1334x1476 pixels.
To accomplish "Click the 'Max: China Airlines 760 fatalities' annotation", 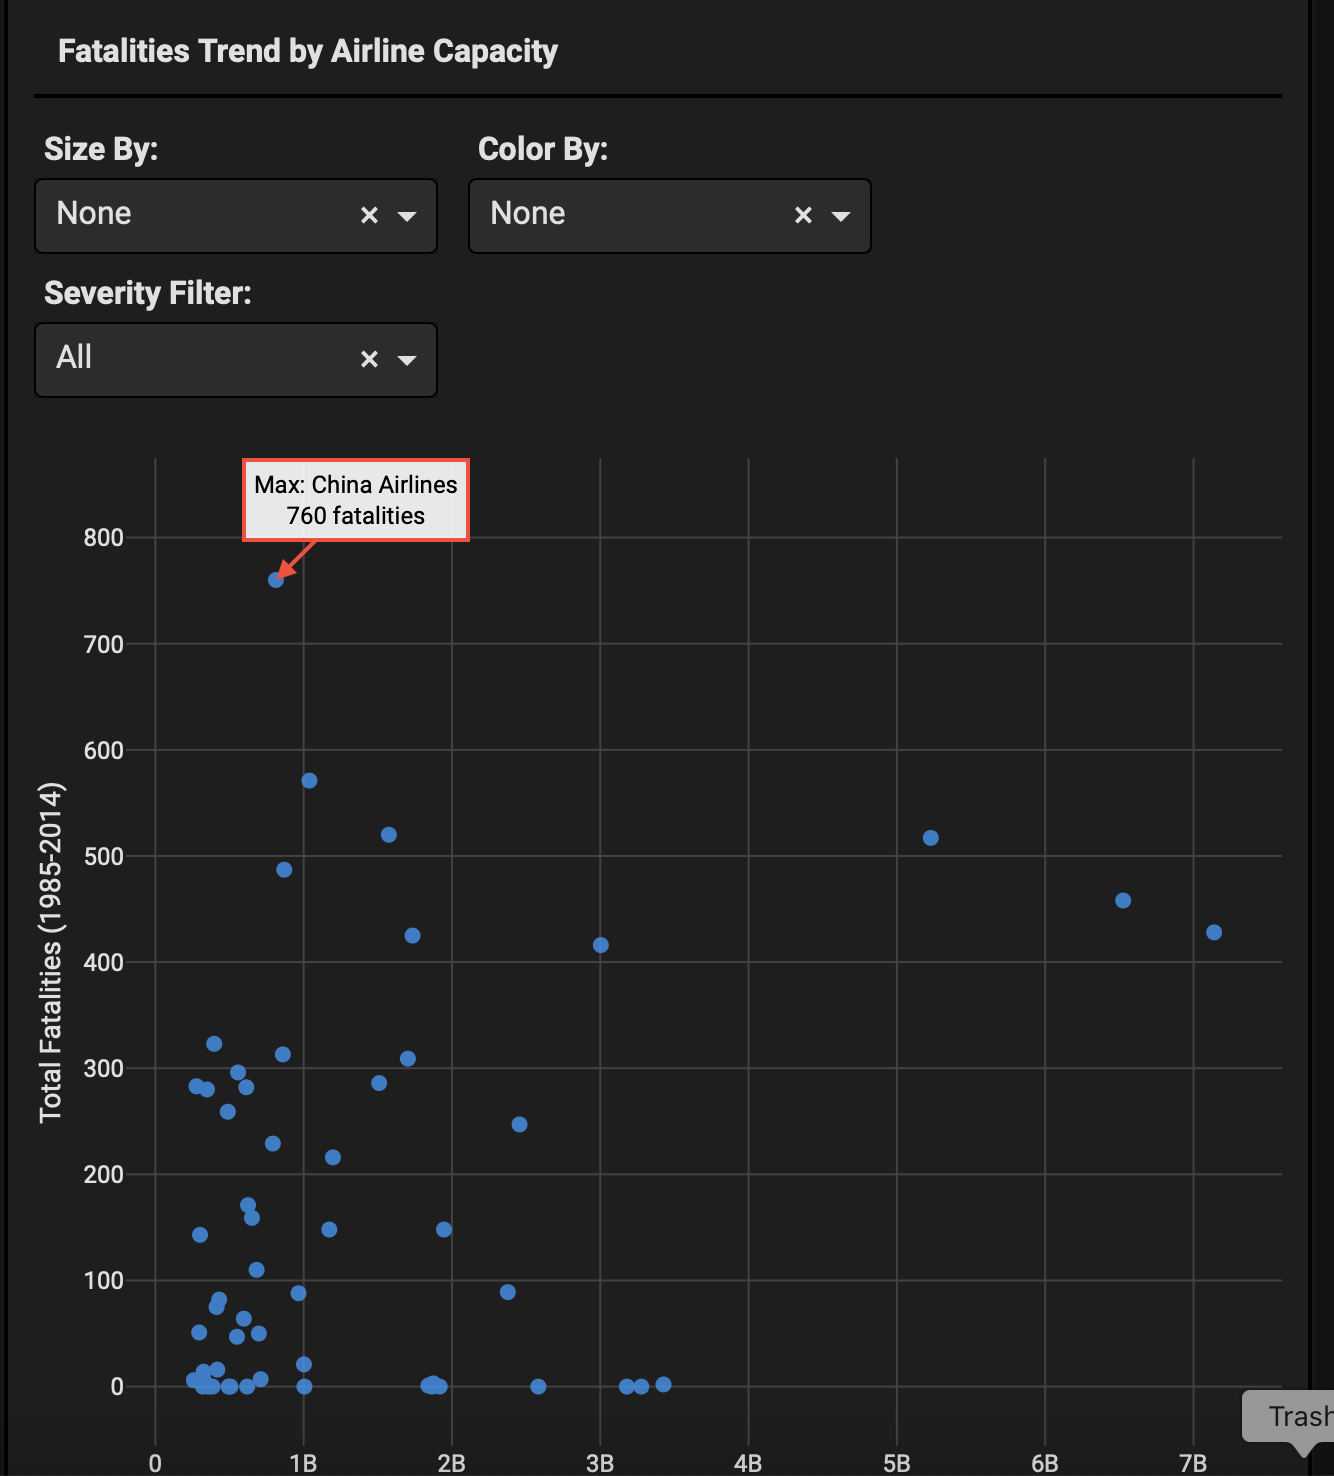I will coord(356,500).
